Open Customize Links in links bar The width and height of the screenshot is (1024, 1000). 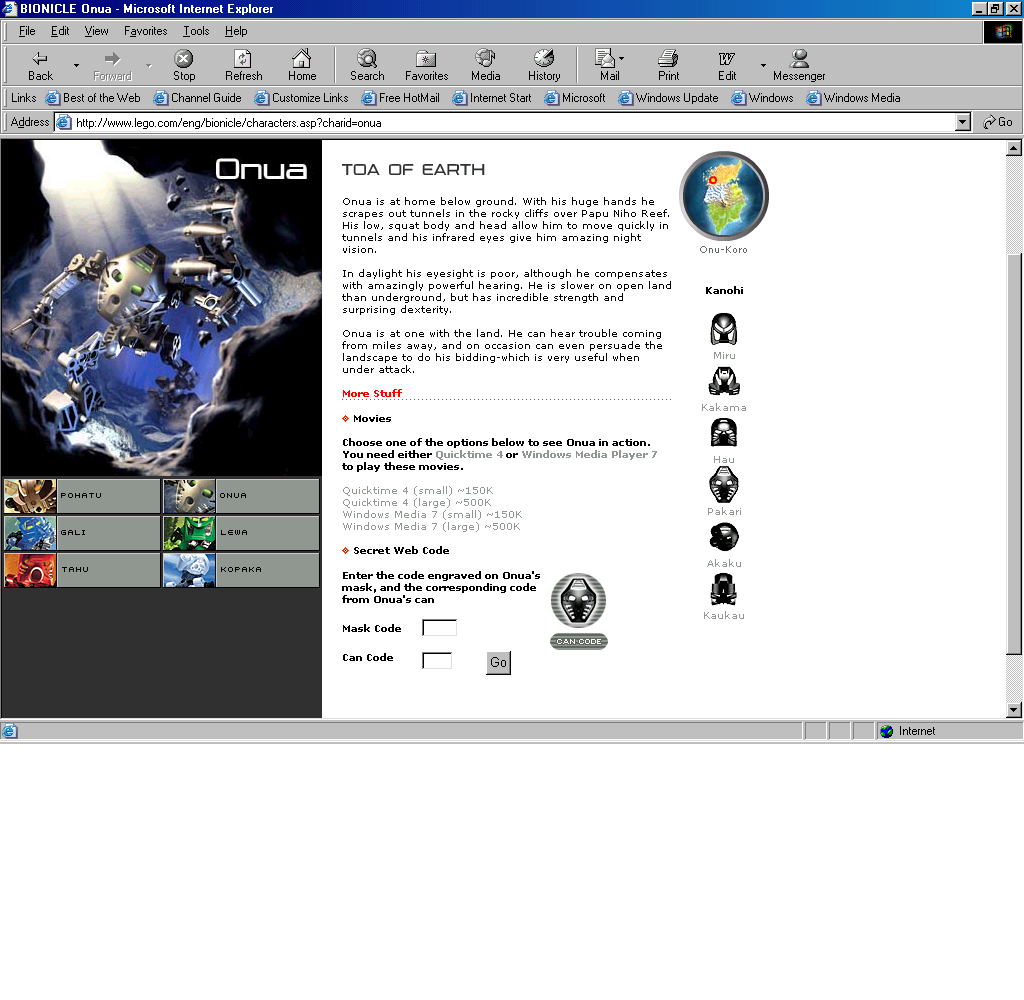[x=302, y=98]
